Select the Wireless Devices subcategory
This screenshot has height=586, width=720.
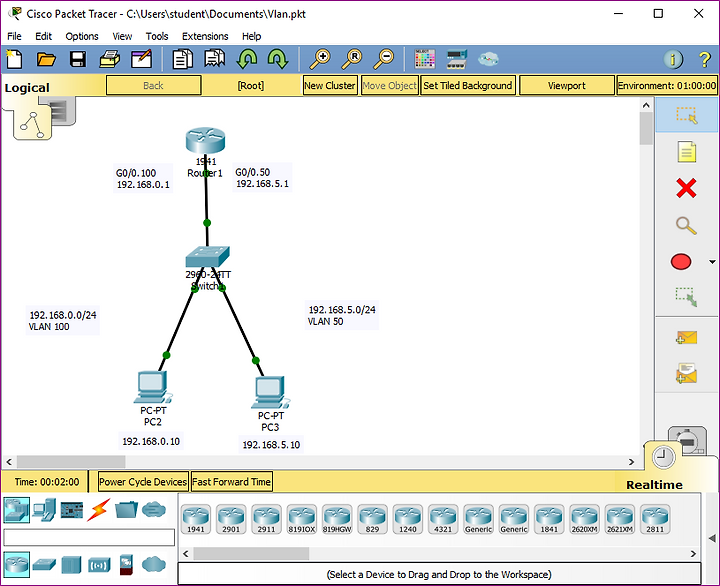pyautogui.click(x=99, y=564)
